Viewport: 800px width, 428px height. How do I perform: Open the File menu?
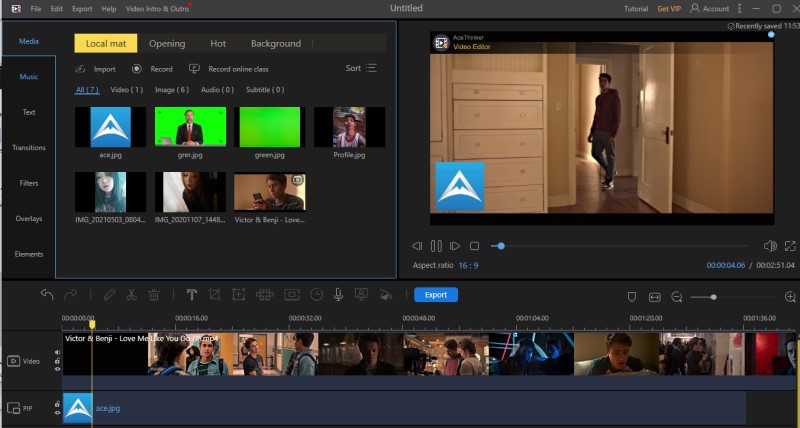pos(36,9)
